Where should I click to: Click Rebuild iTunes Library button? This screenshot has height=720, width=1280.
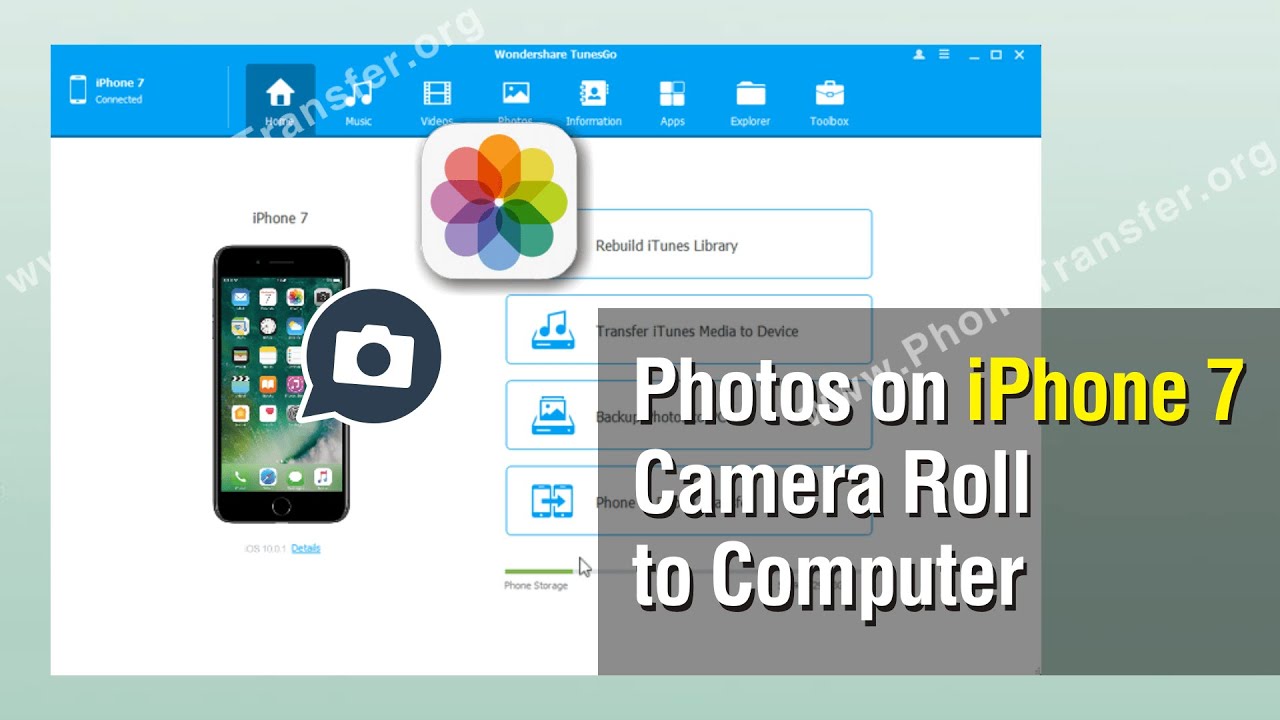[x=689, y=244]
